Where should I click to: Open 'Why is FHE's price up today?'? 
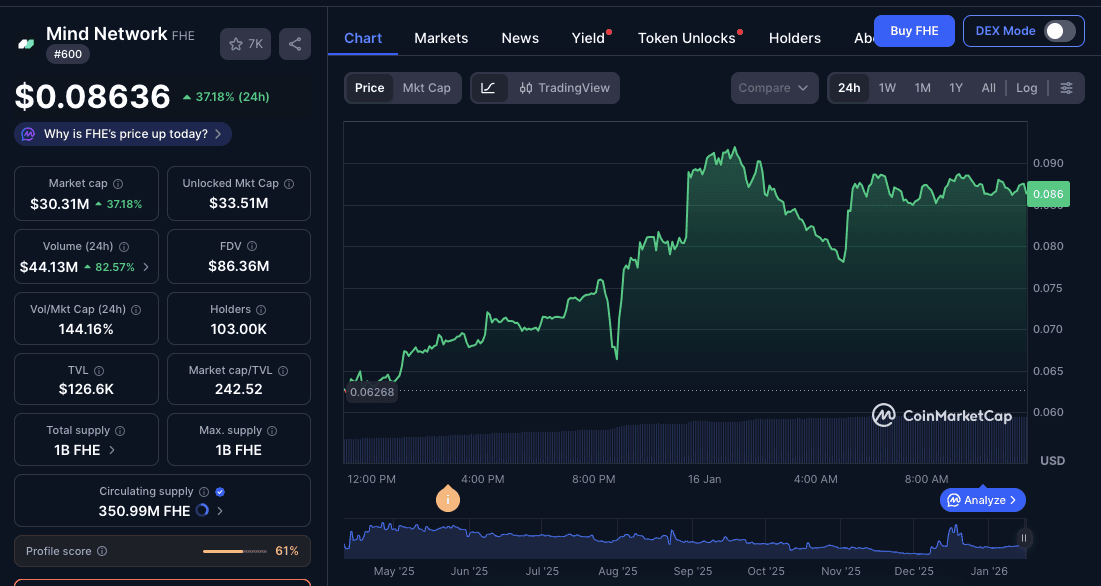pos(123,134)
